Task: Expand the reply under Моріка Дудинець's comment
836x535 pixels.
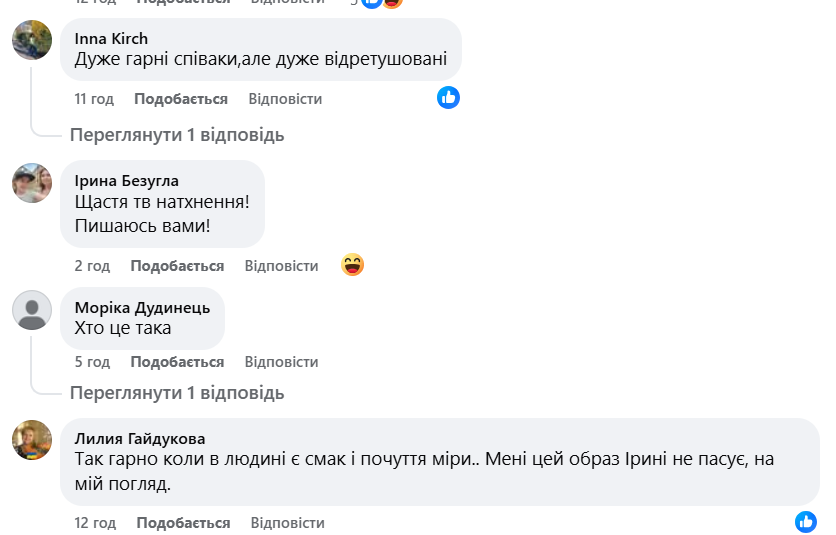Action: (x=177, y=393)
